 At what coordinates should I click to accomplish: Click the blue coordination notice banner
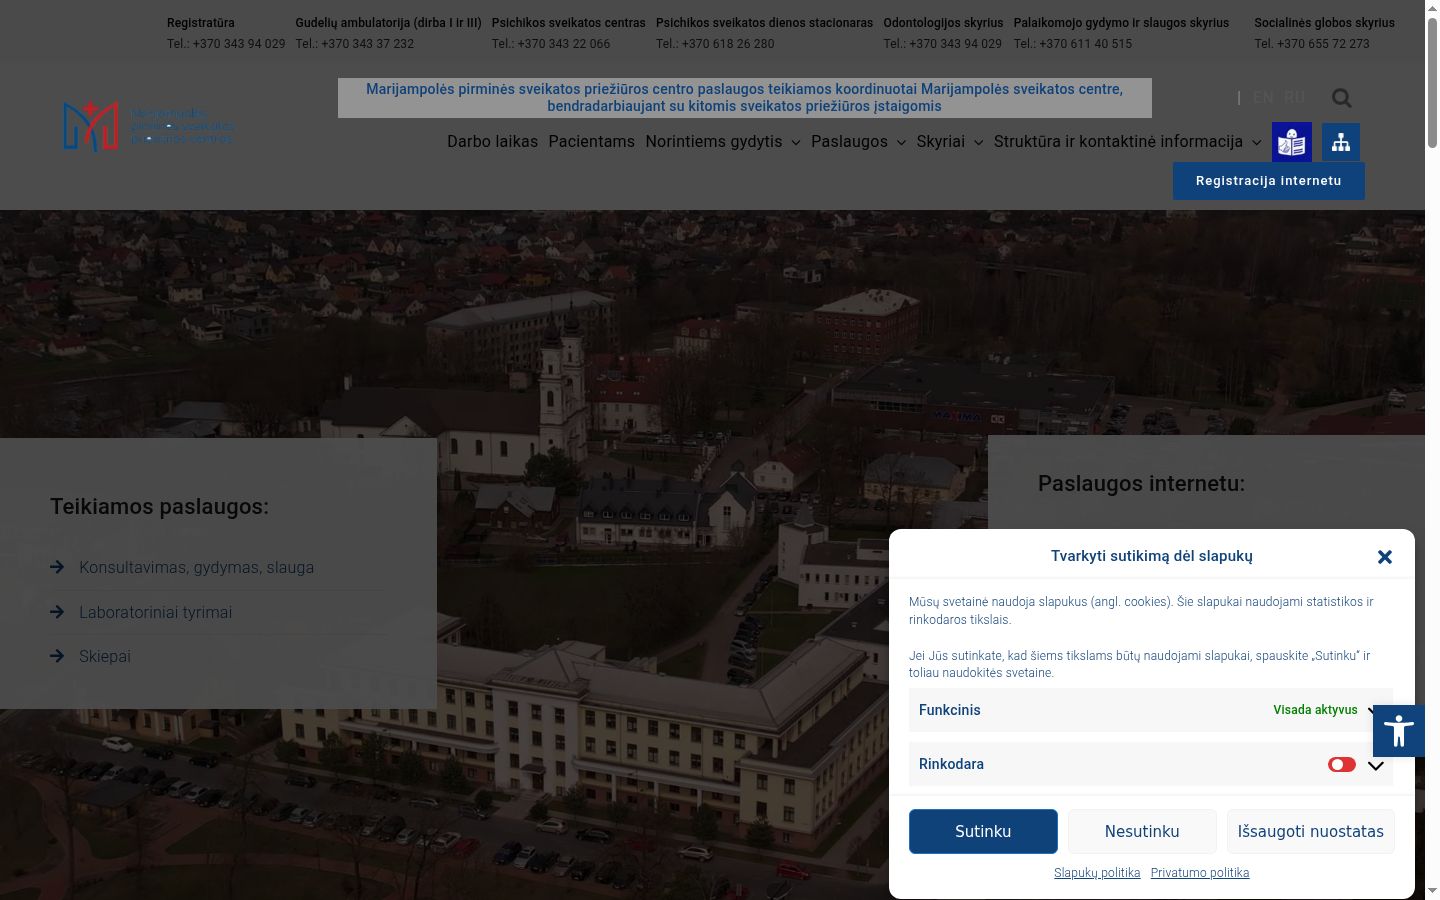(744, 98)
